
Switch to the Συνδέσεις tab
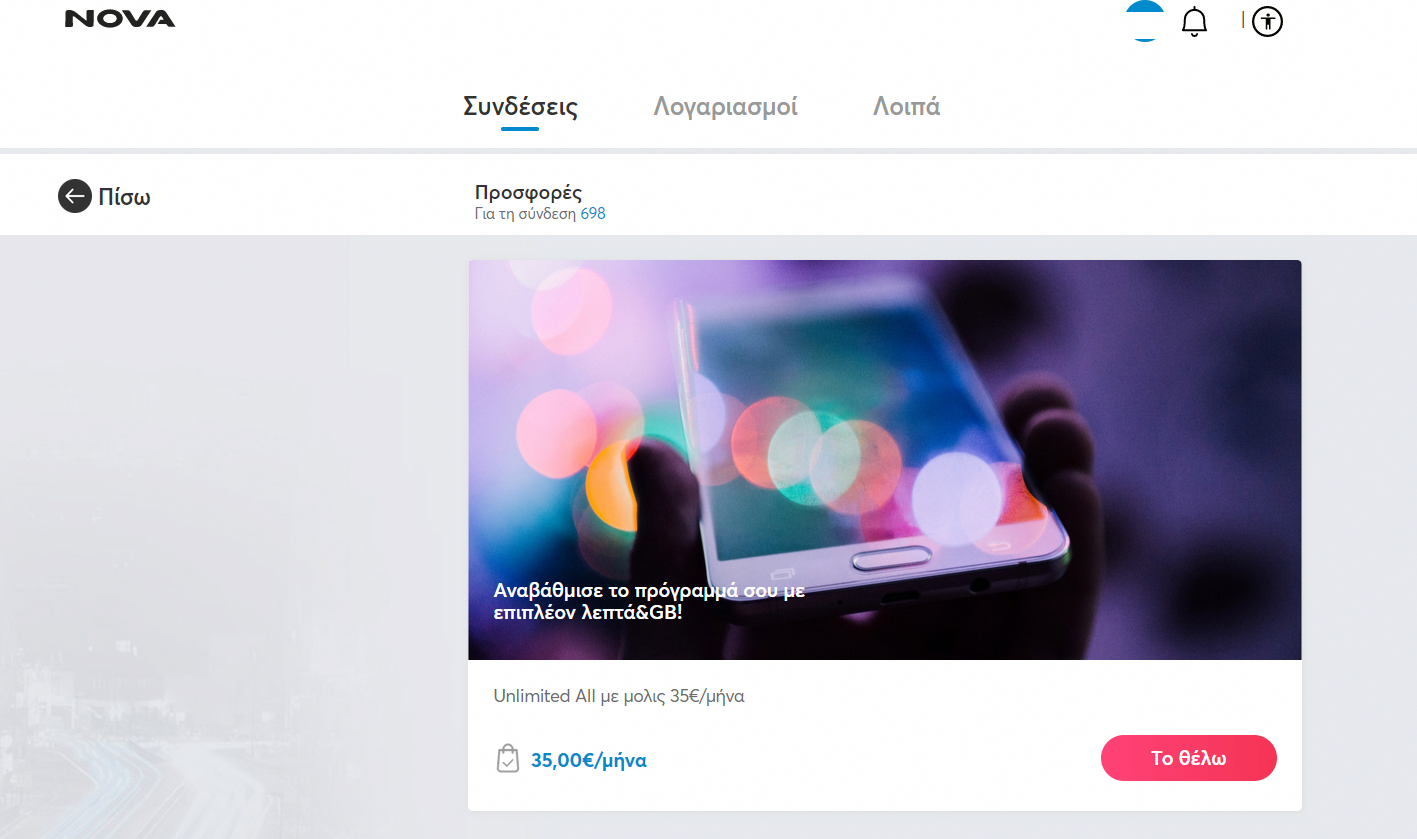pyautogui.click(x=520, y=106)
